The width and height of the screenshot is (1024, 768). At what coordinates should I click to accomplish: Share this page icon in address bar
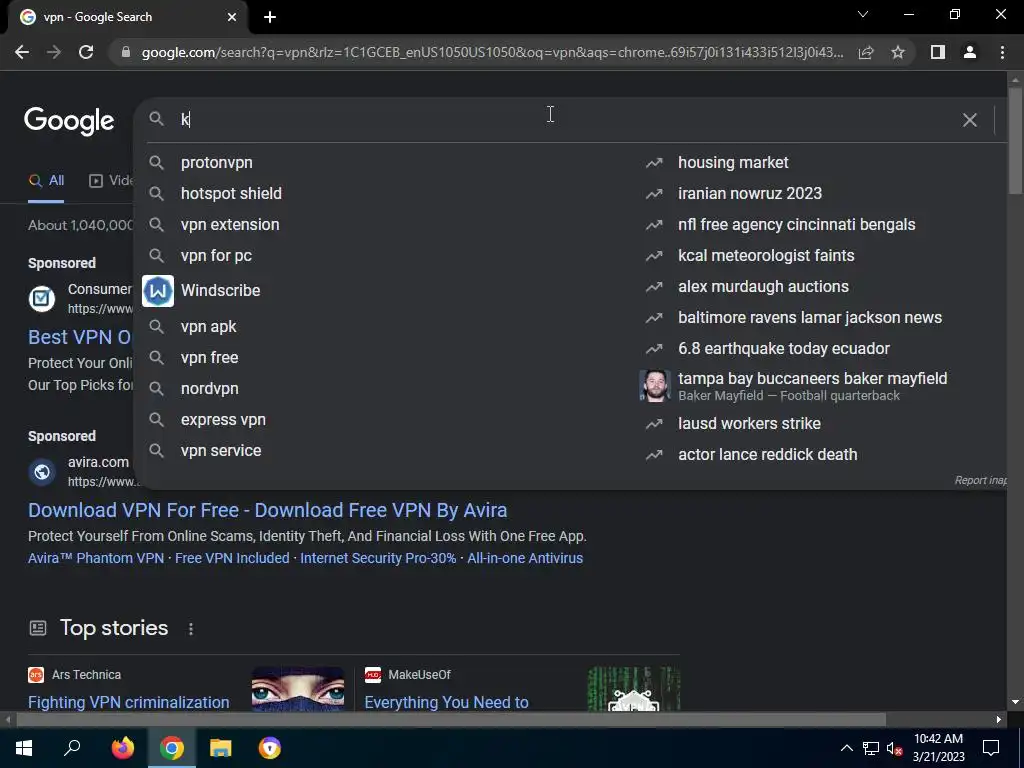coord(866,52)
